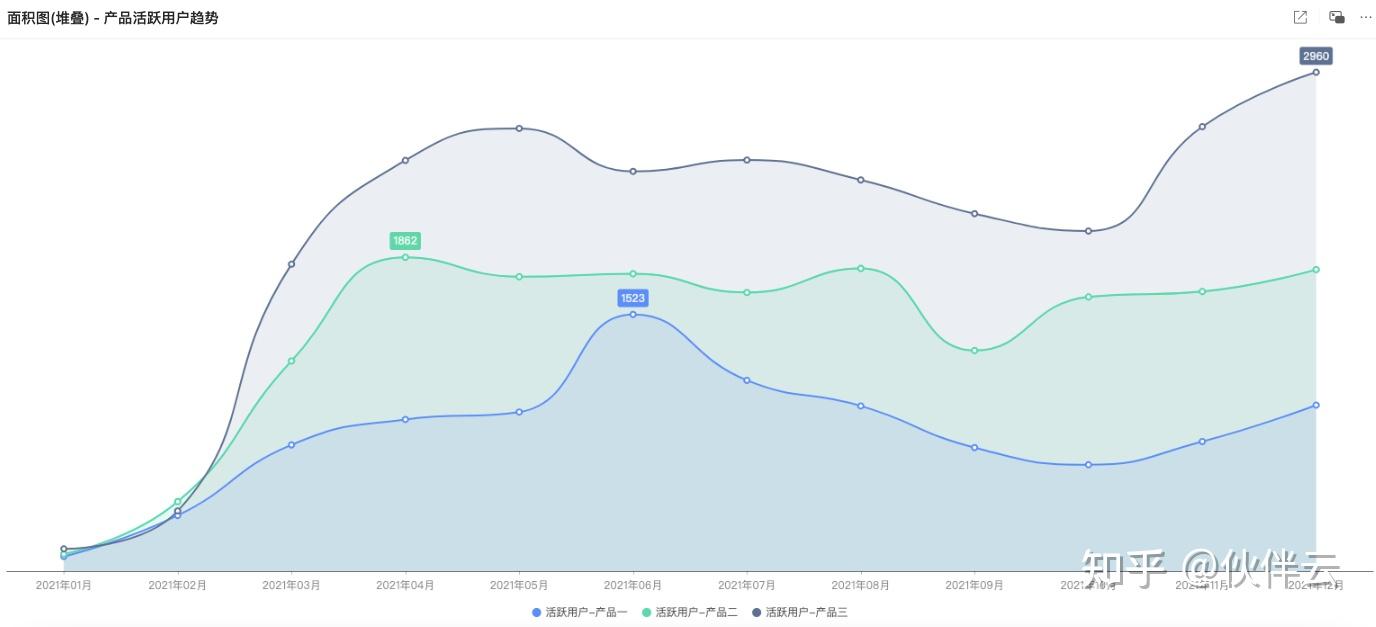Screen dimensions: 1376x627
Task: Select 产品三 data point at 2021年10月
Action: (x=1088, y=231)
